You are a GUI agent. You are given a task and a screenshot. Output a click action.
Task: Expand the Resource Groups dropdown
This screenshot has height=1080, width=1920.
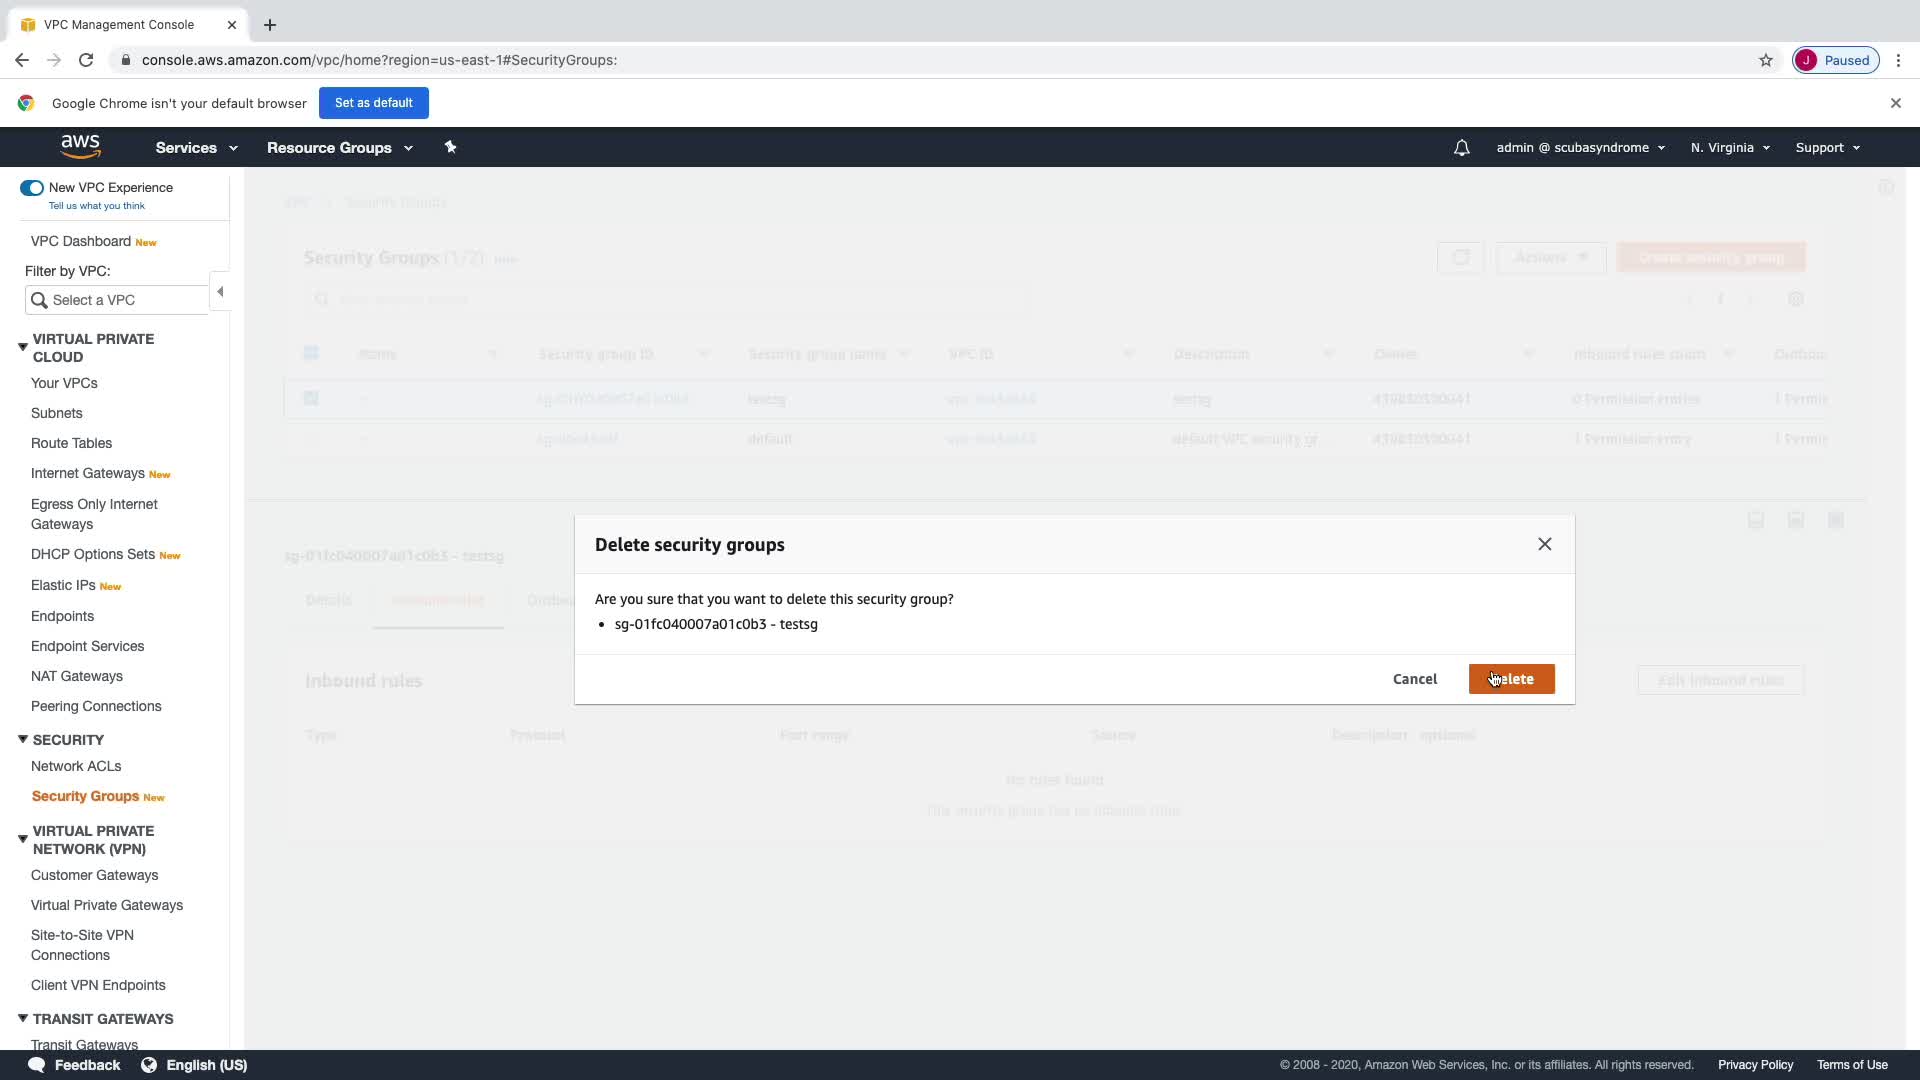(339, 148)
